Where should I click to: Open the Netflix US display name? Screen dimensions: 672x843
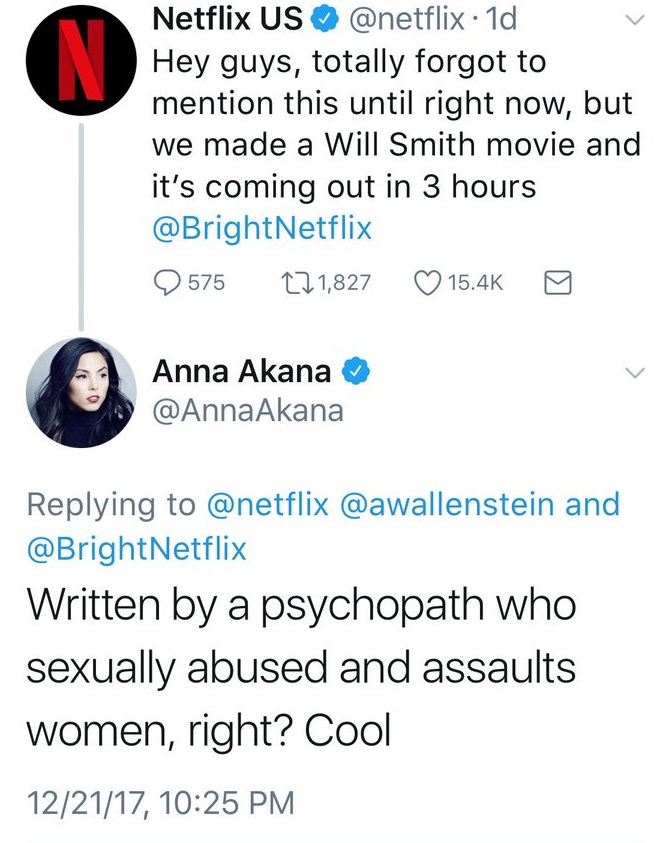(226, 17)
